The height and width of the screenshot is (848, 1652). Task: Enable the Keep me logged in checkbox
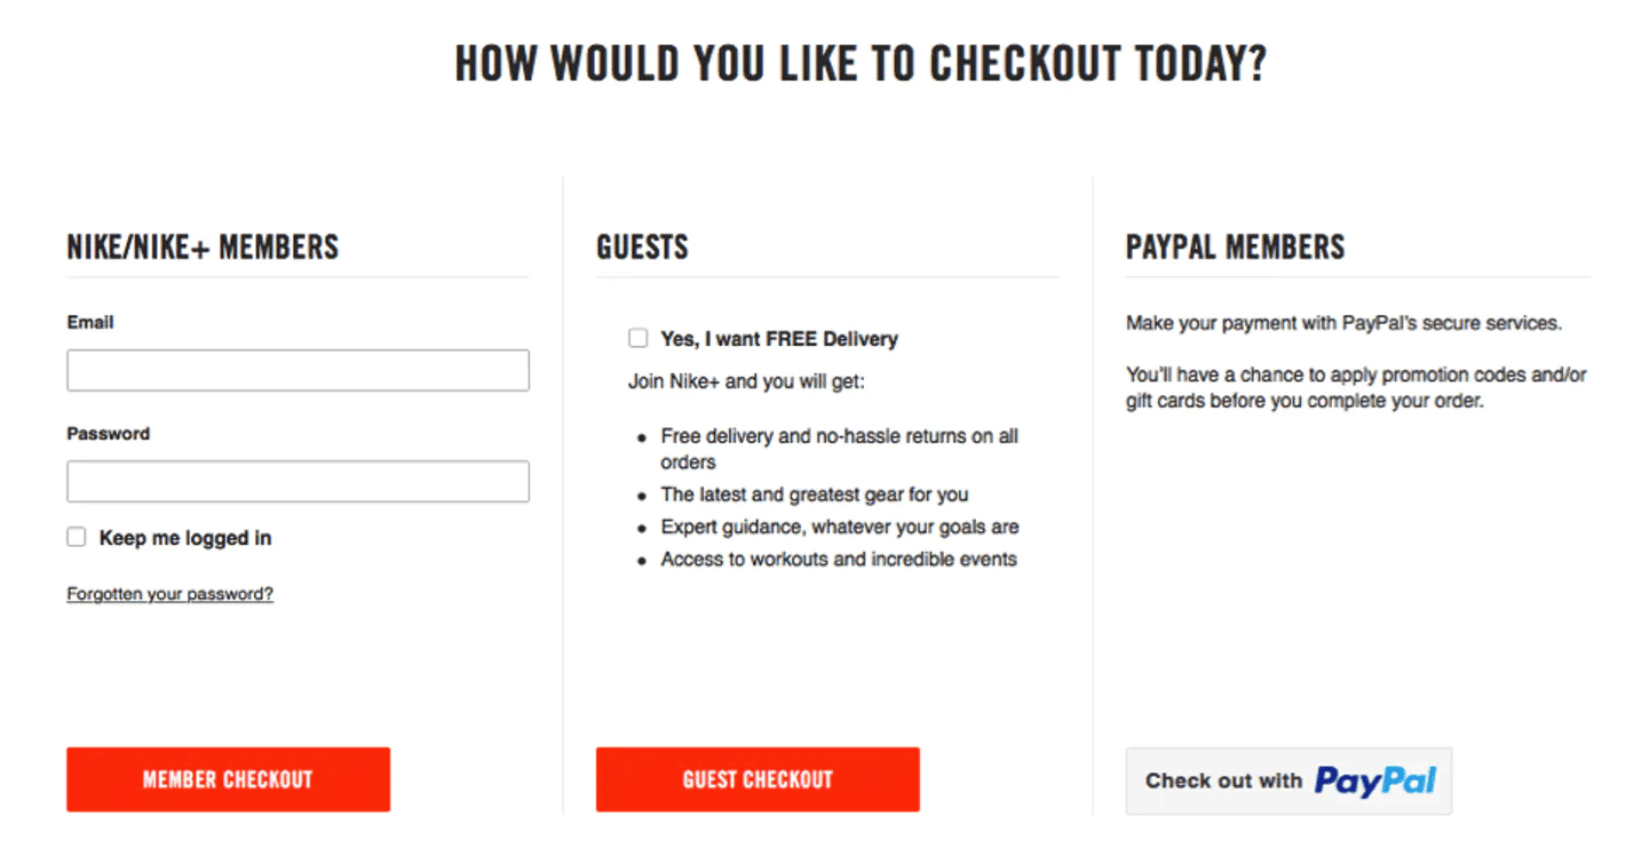pyautogui.click(x=77, y=539)
